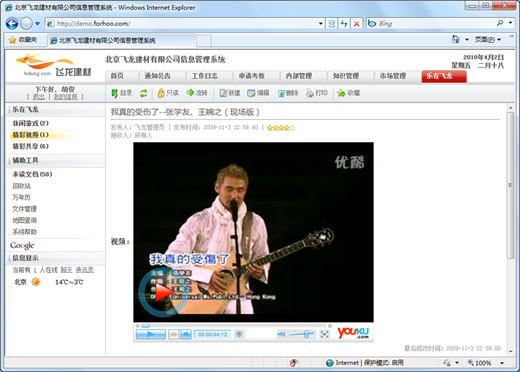Open the IE zoom level dropdown
520x372 pixels.
[502, 363]
